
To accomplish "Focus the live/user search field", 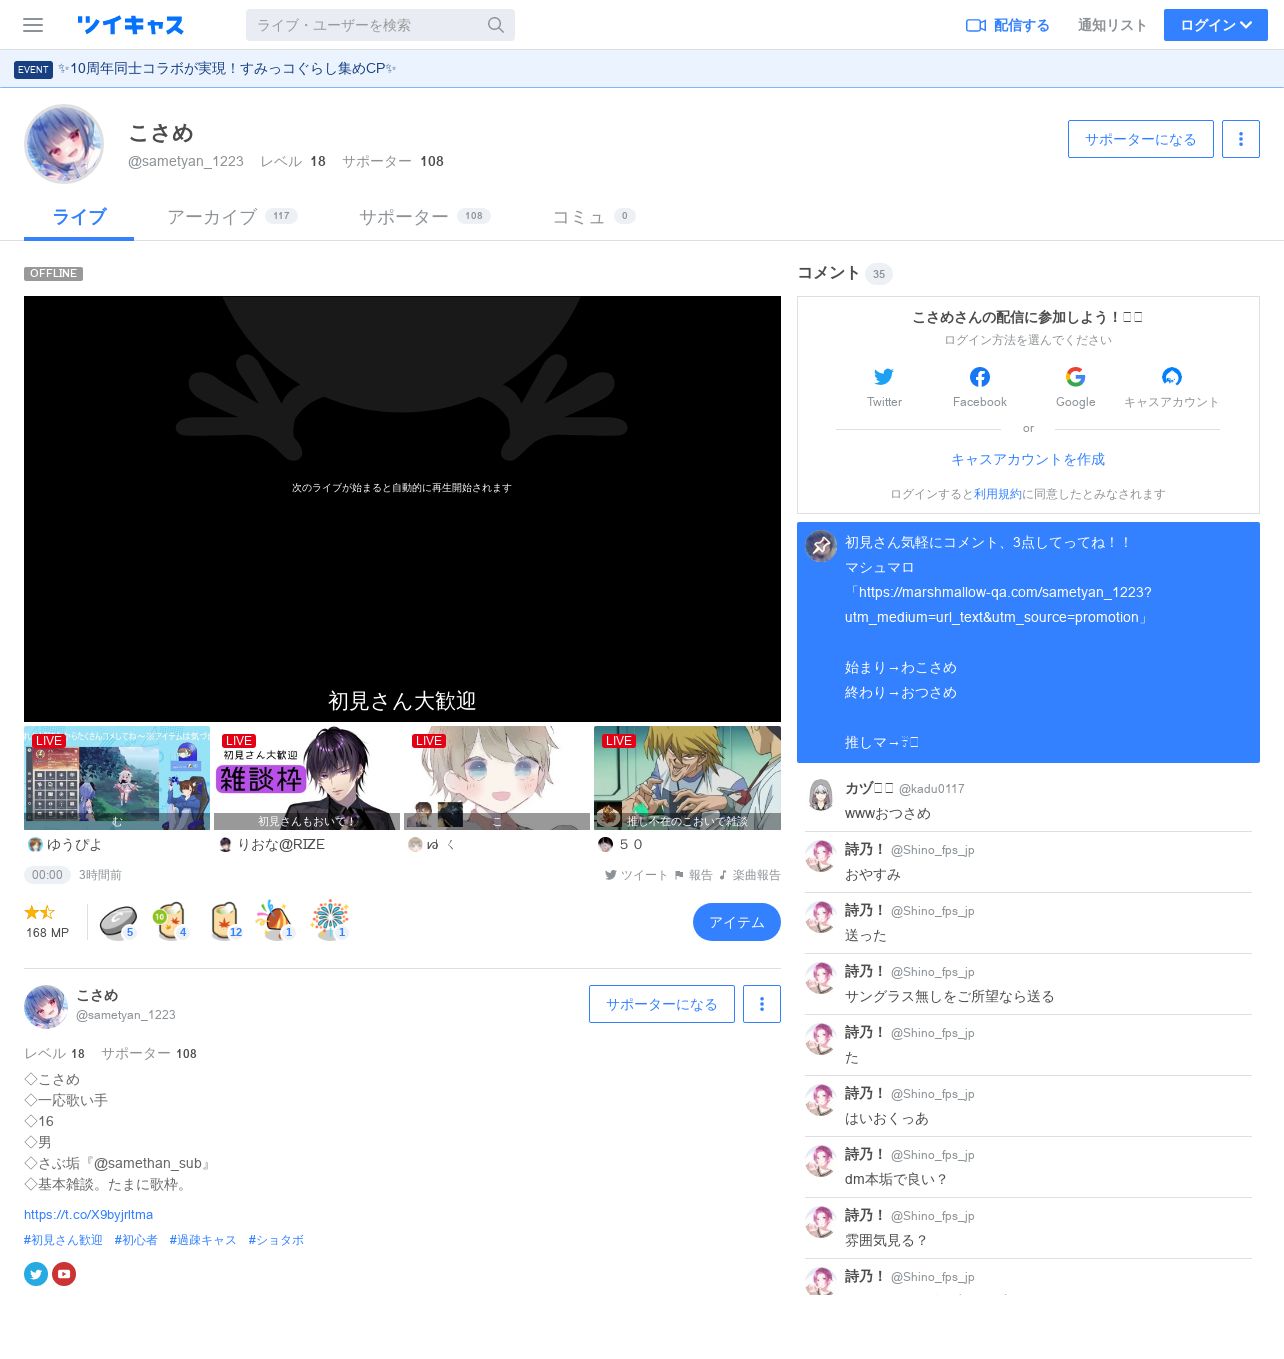I will point(380,25).
